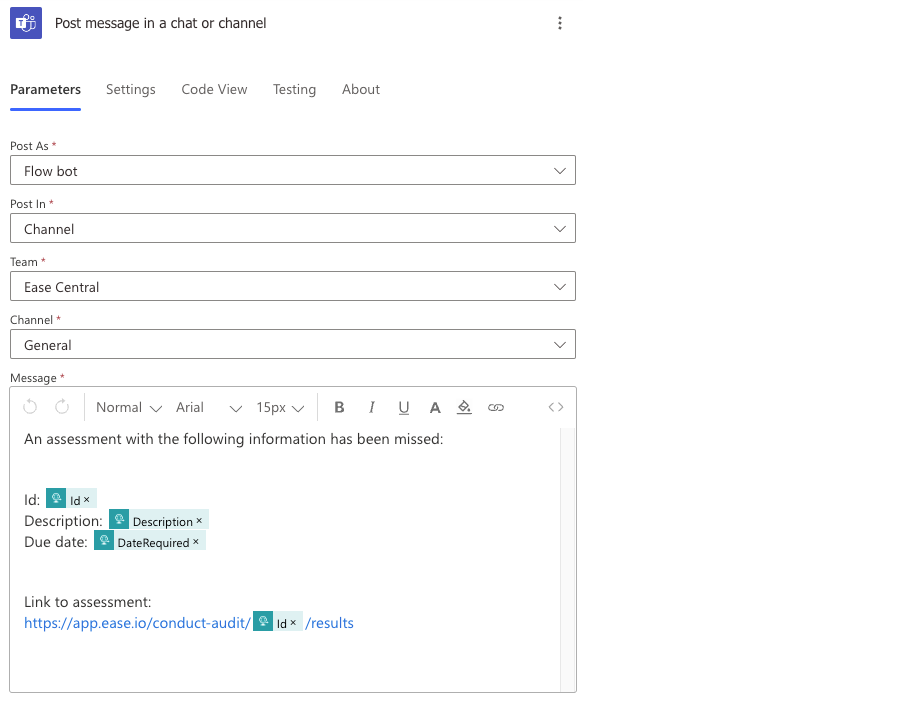This screenshot has height=702, width=908.
Task: Toggle italic formatting in message editor
Action: click(372, 407)
